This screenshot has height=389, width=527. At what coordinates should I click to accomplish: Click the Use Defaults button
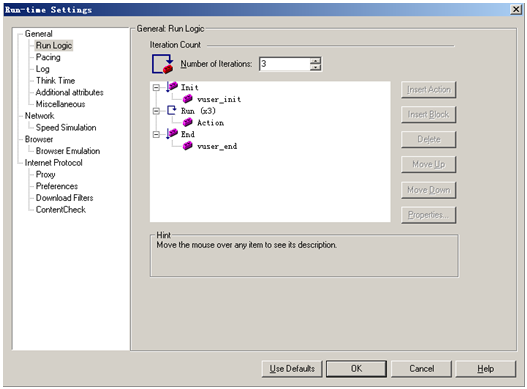[292, 369]
